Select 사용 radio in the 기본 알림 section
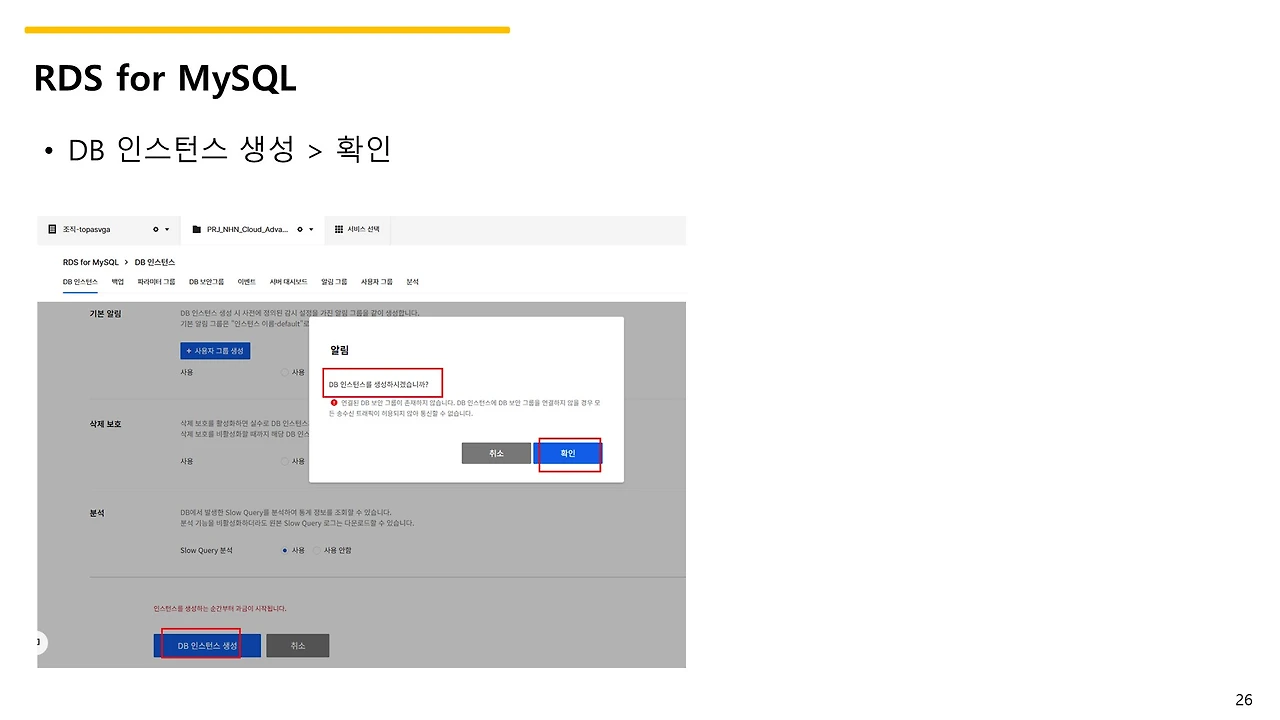Viewport: 1280px width, 720px height. coord(285,372)
